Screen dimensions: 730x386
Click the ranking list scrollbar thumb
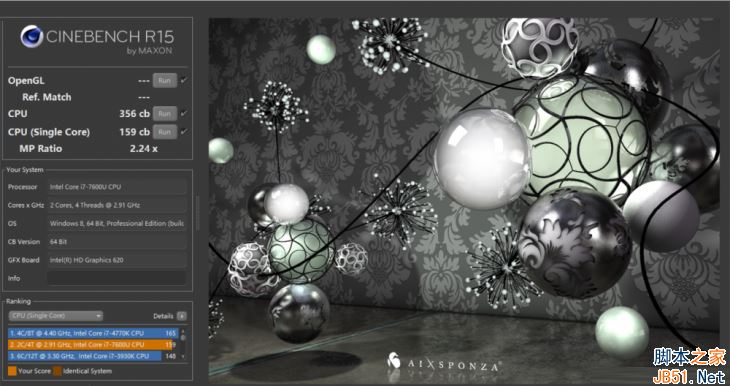tap(183, 337)
